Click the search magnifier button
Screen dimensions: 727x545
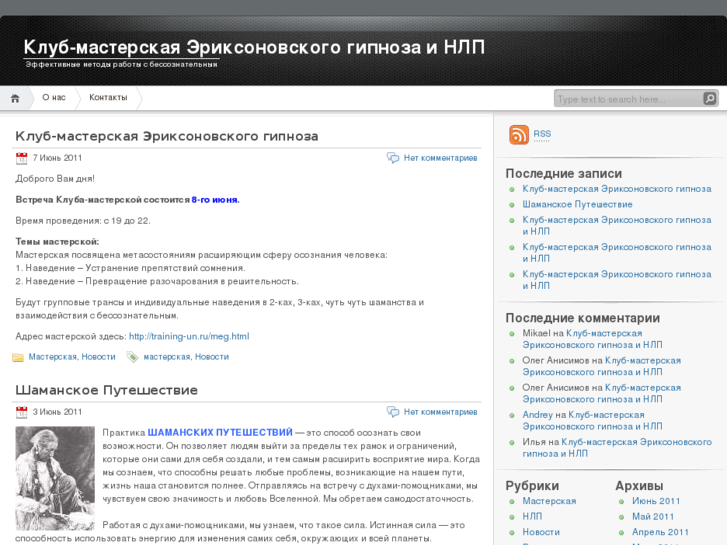coord(709,98)
